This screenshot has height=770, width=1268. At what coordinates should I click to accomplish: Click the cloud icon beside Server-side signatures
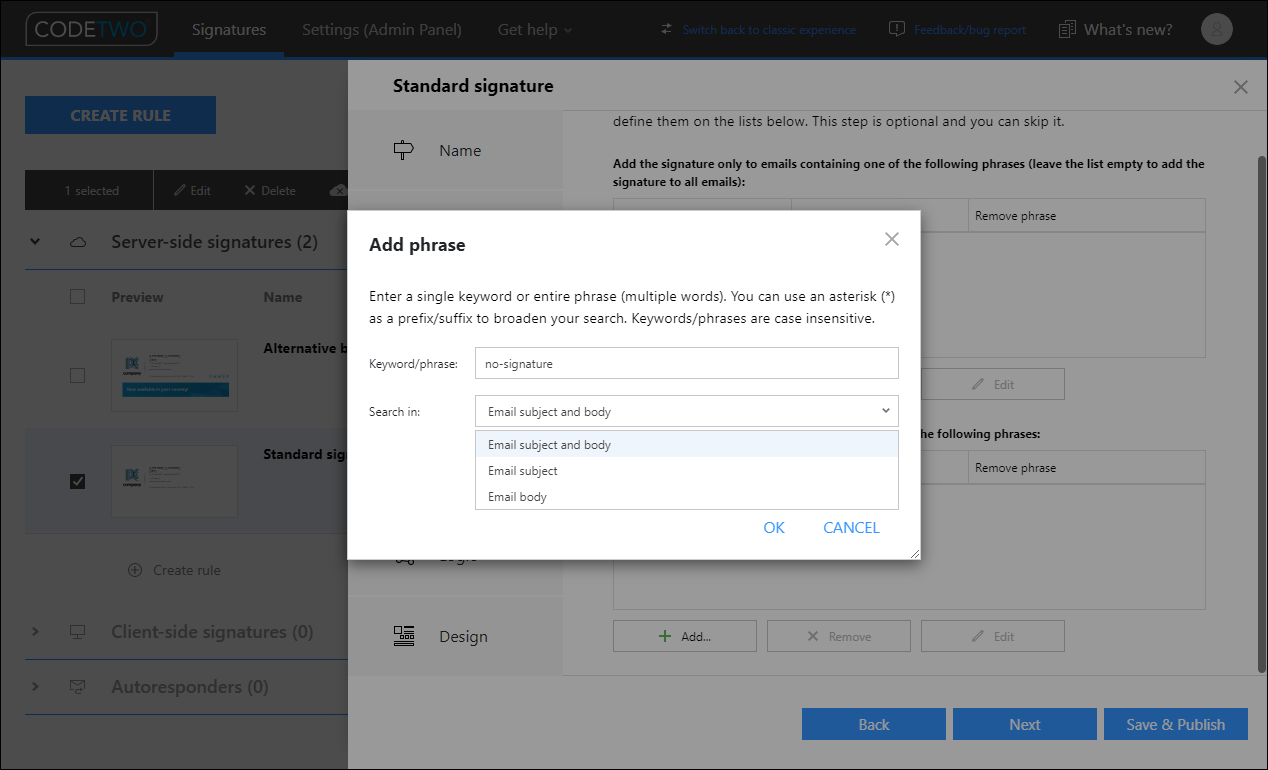[78, 242]
